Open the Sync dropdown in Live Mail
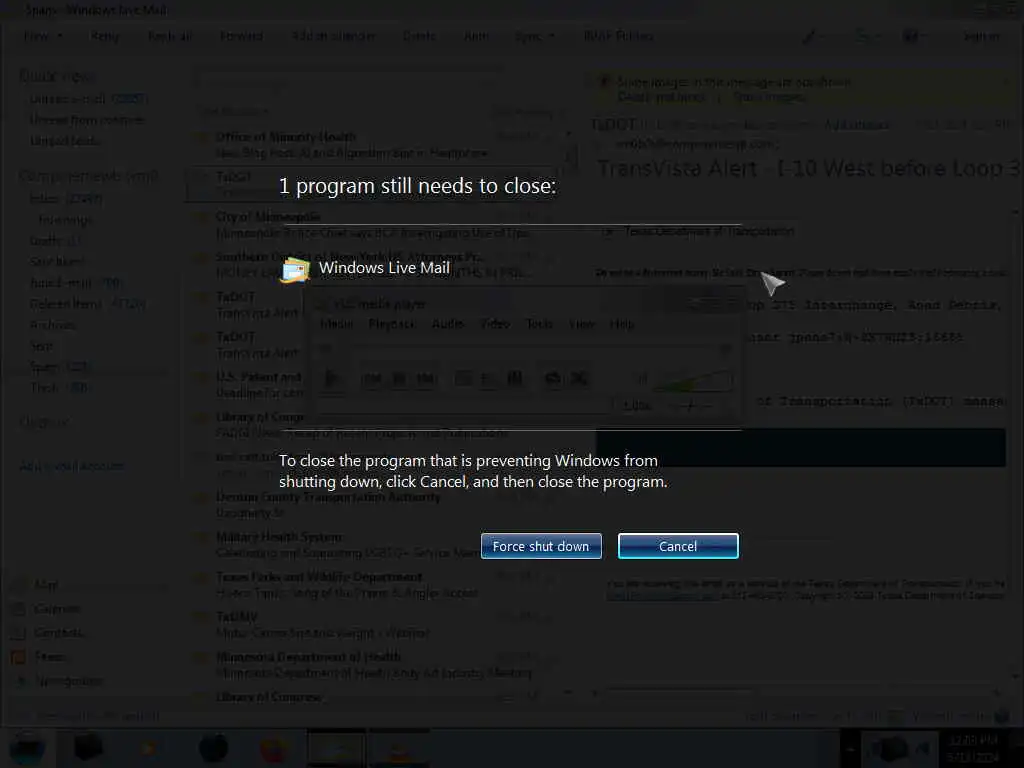1024x768 pixels. click(x=534, y=36)
